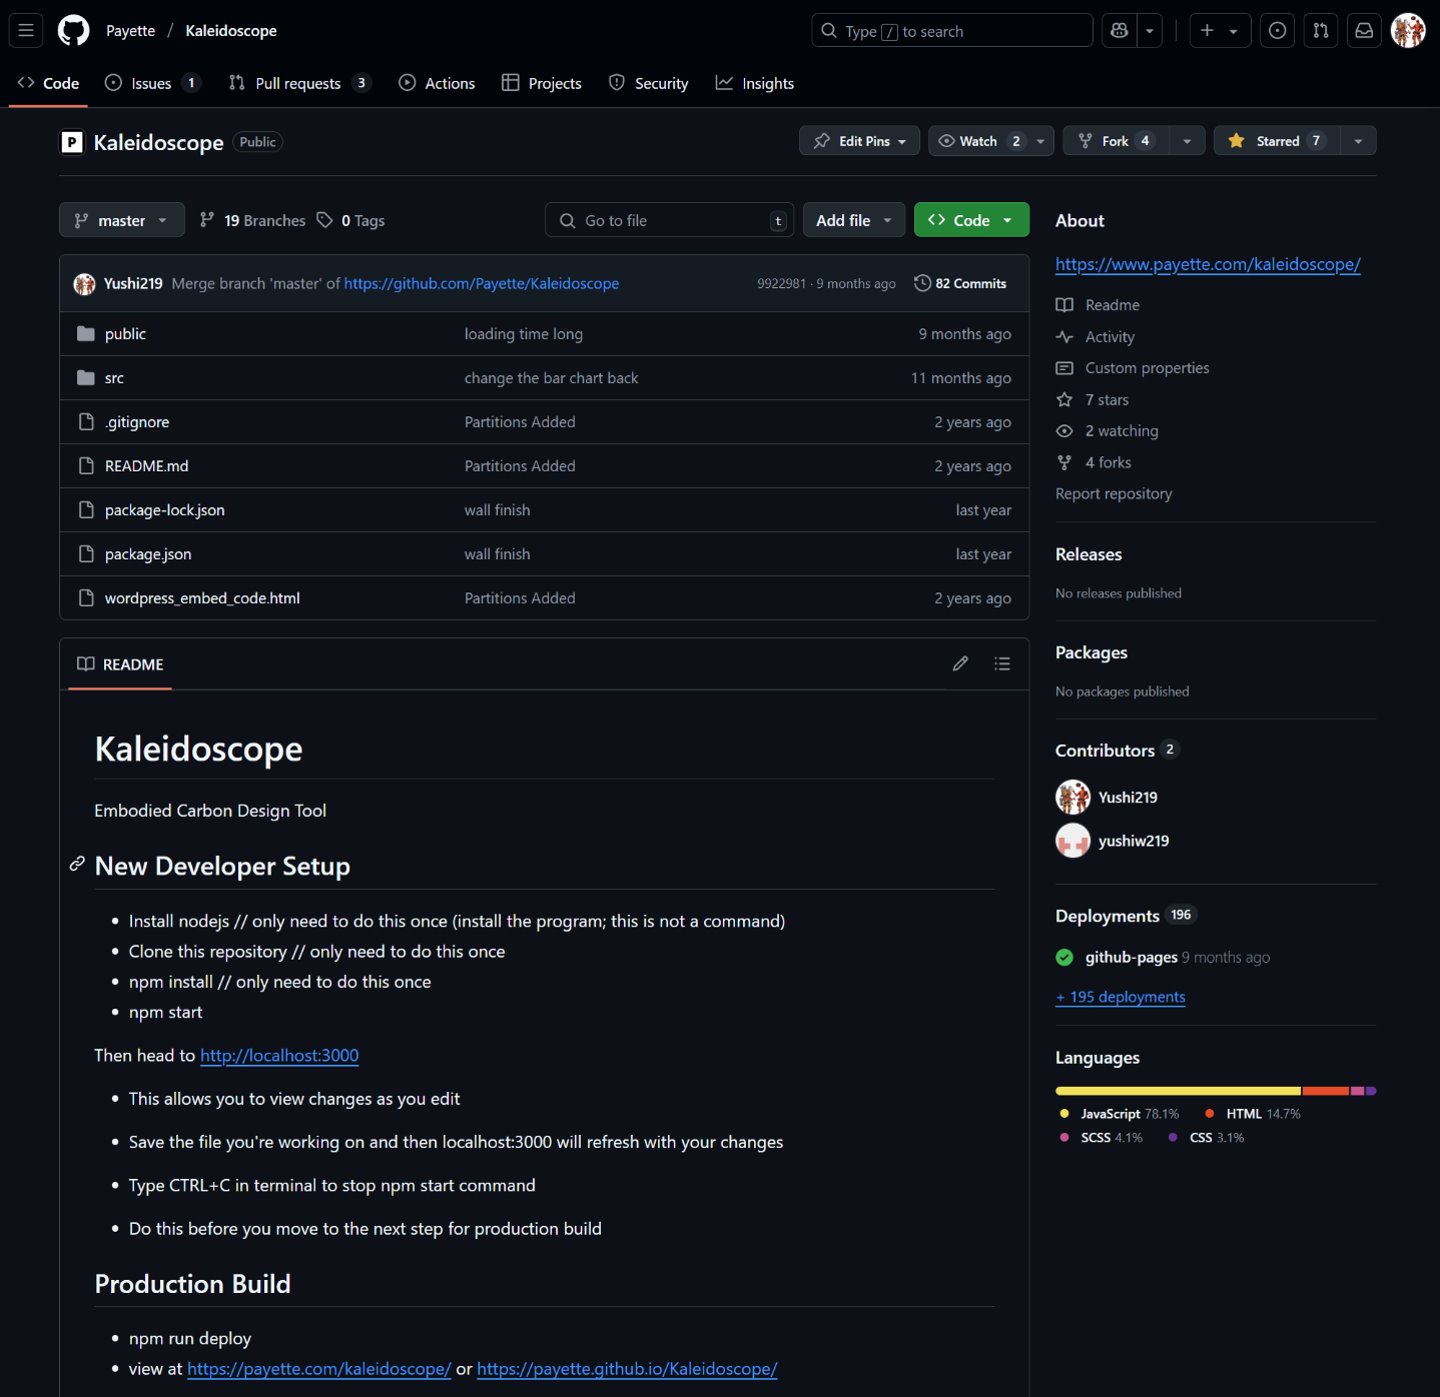Expand the Fork options arrow
Viewport: 1440px width, 1397px height.
1187,141
